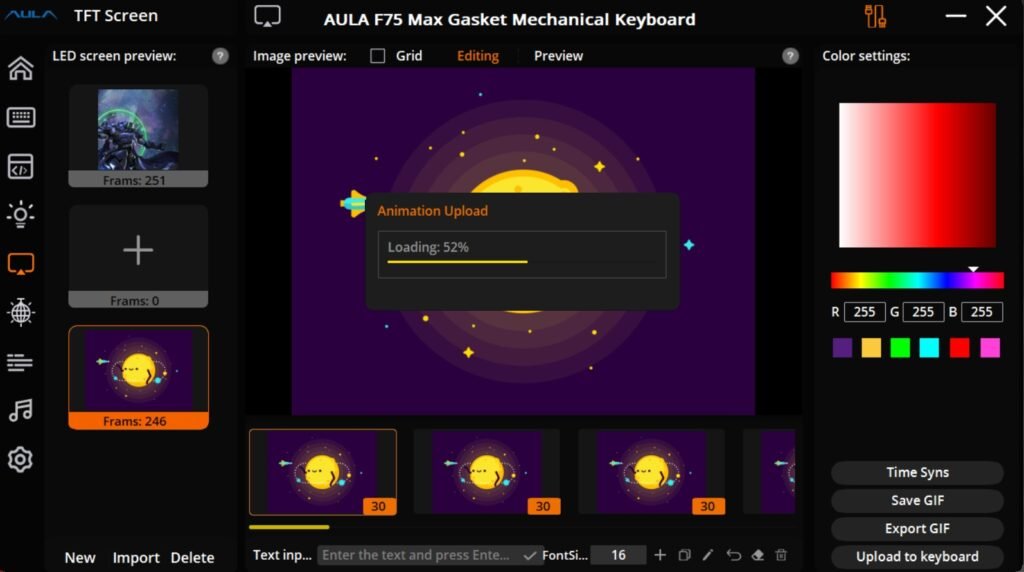Click Import button
Screen dimensions: 1024x572
pyautogui.click(x=136, y=558)
